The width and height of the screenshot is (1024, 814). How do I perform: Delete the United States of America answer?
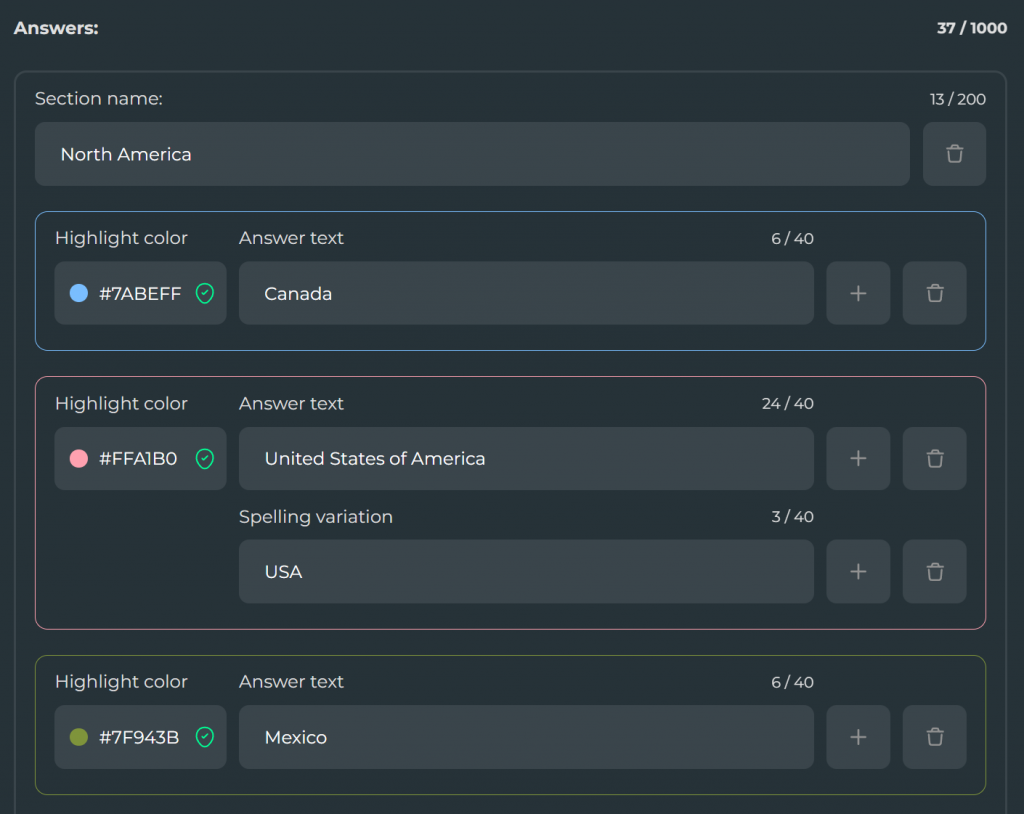pyautogui.click(x=934, y=458)
